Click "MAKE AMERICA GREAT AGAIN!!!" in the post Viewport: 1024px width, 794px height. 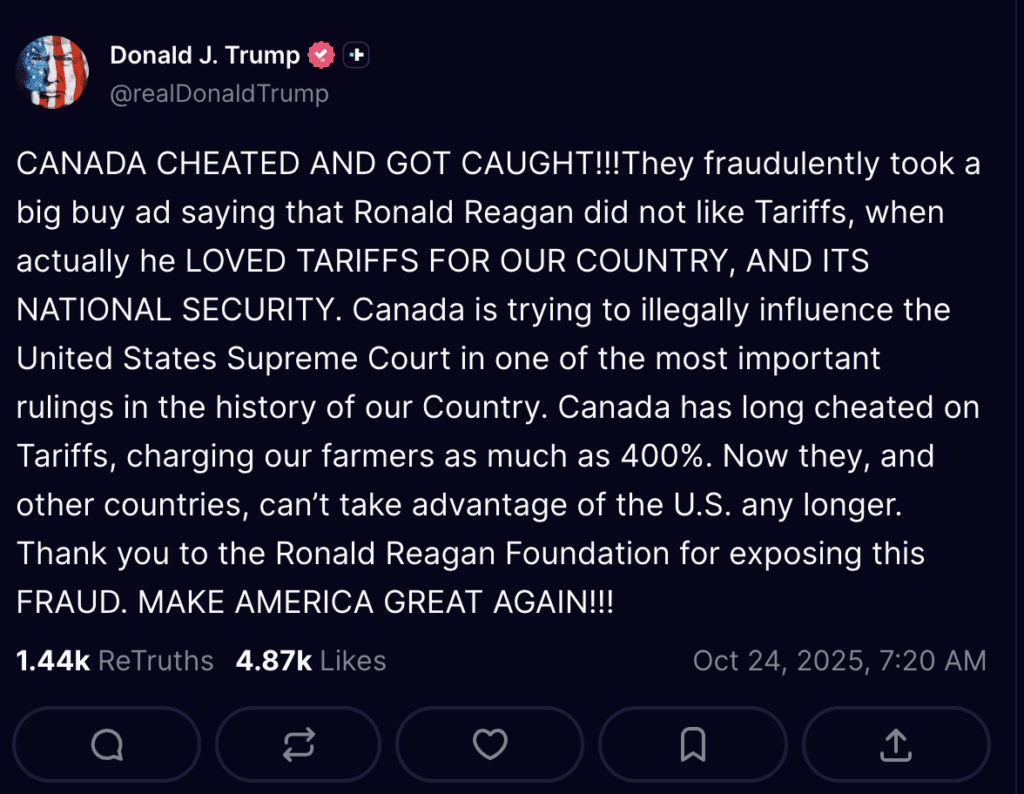tap(375, 603)
